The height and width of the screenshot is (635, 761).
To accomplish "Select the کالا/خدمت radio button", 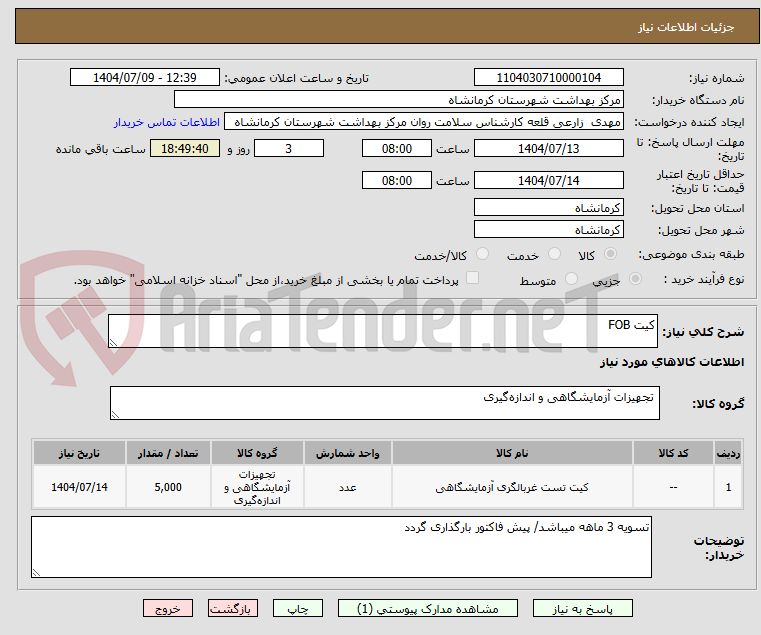I will coord(482,254).
